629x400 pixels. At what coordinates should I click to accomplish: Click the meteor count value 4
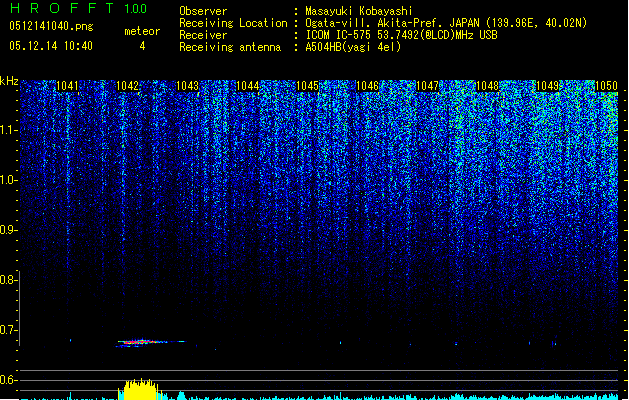pyautogui.click(x=142, y=46)
